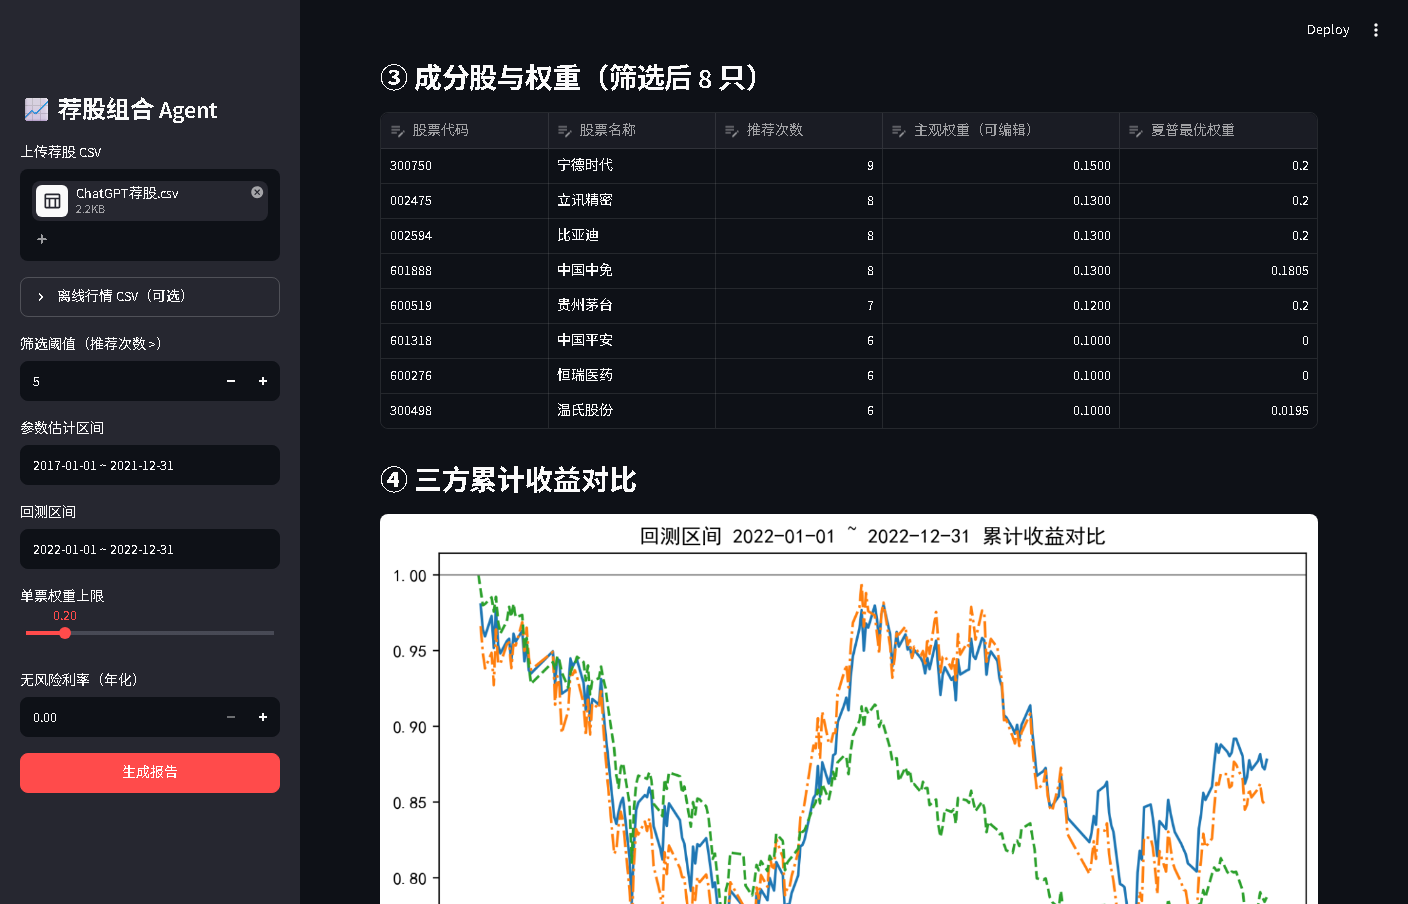Increase the 筛选阈值 value with plus

263,381
